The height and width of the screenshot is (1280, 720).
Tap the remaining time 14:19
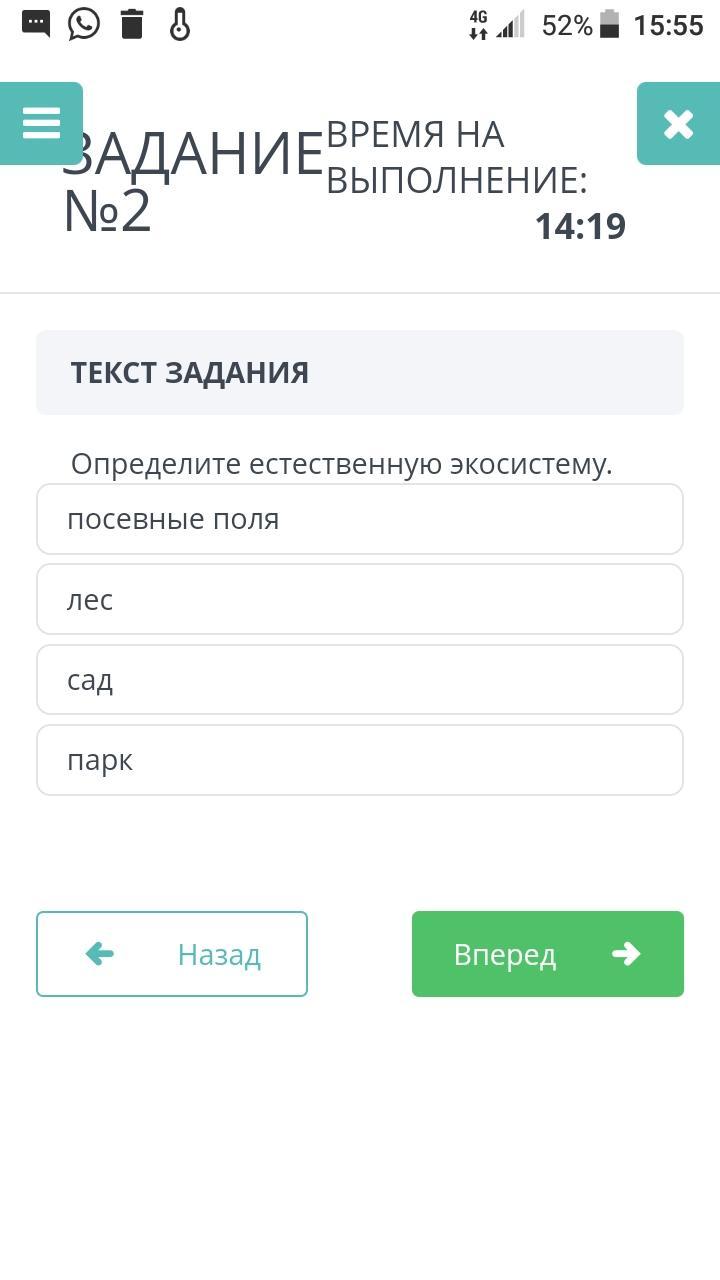(x=580, y=226)
